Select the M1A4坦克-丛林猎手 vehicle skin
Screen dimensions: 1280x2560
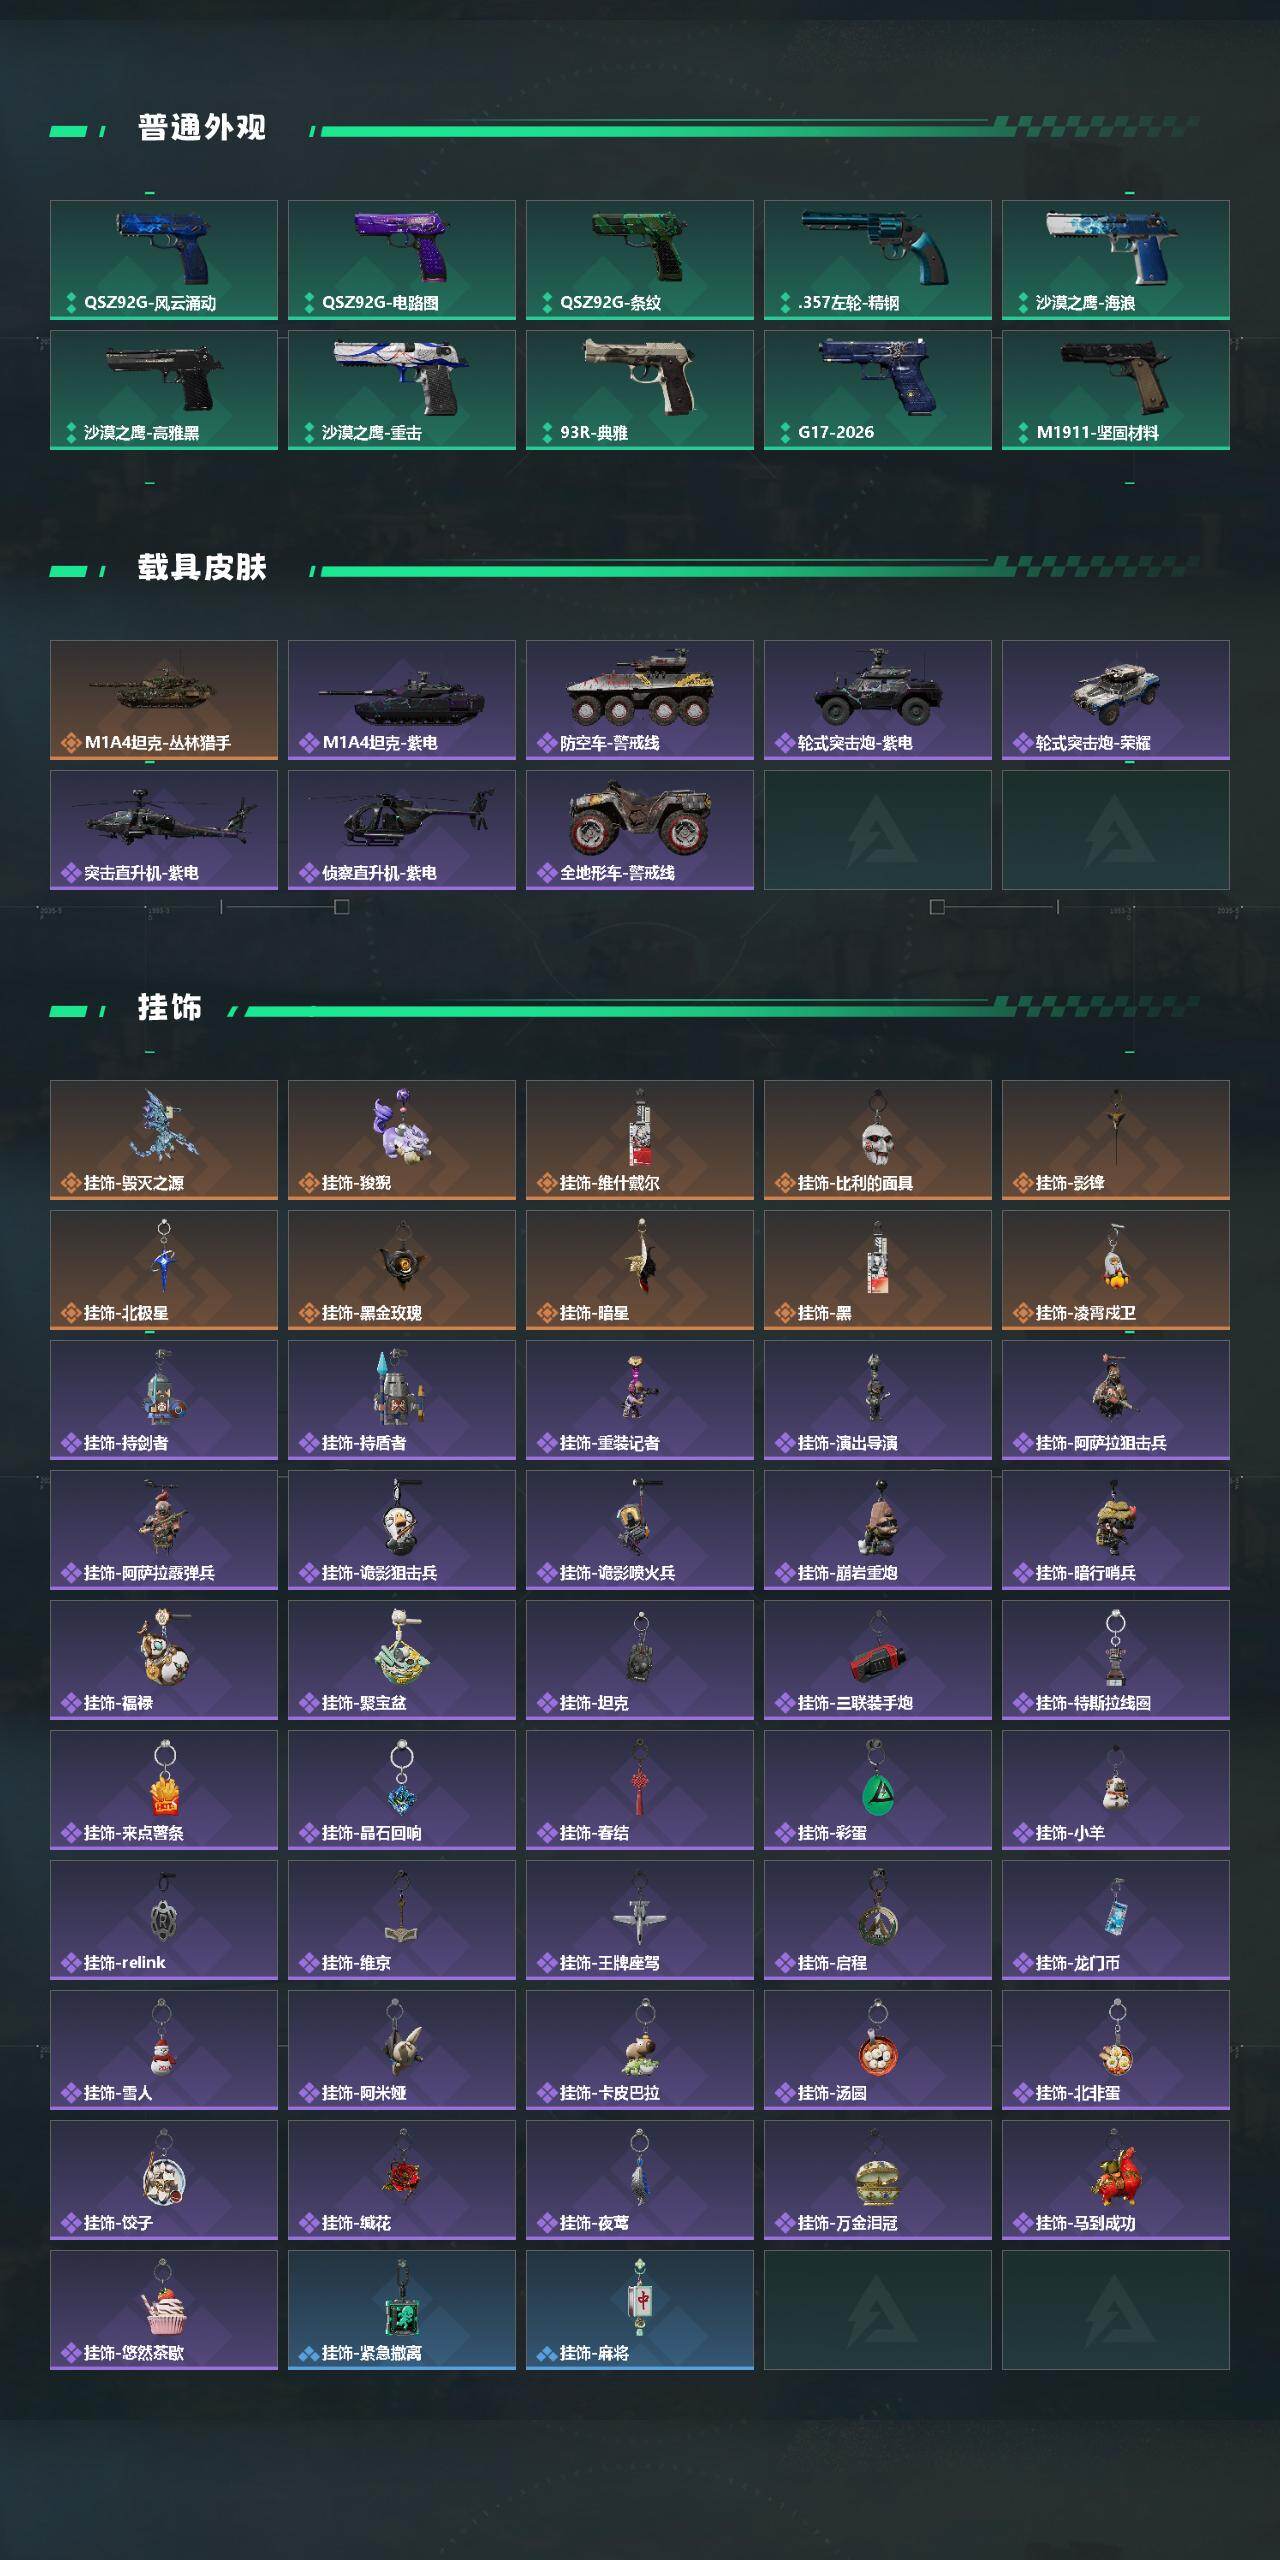164,700
